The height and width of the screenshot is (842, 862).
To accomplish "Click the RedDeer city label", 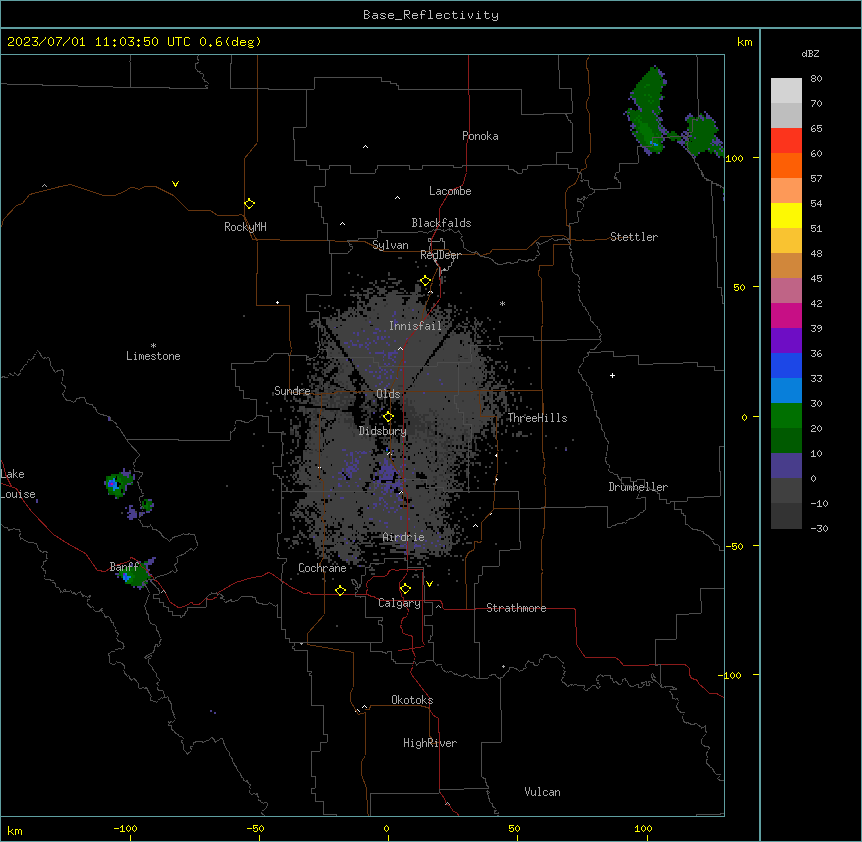I will click(x=440, y=255).
